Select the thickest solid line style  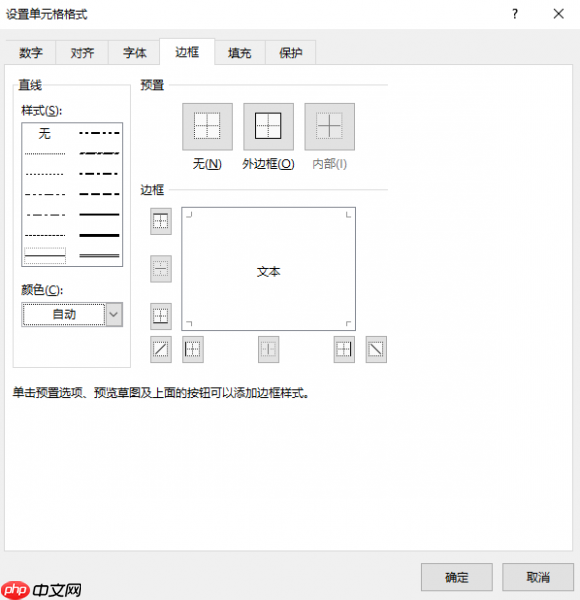(x=99, y=235)
